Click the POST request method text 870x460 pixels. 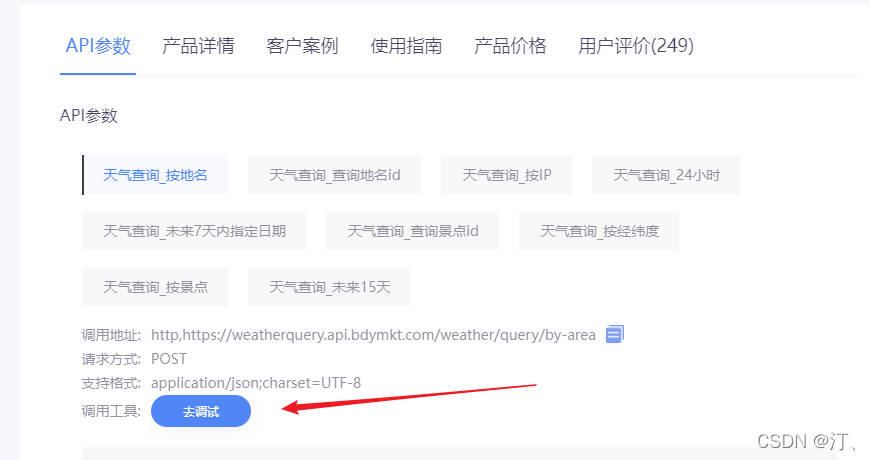click(x=169, y=359)
